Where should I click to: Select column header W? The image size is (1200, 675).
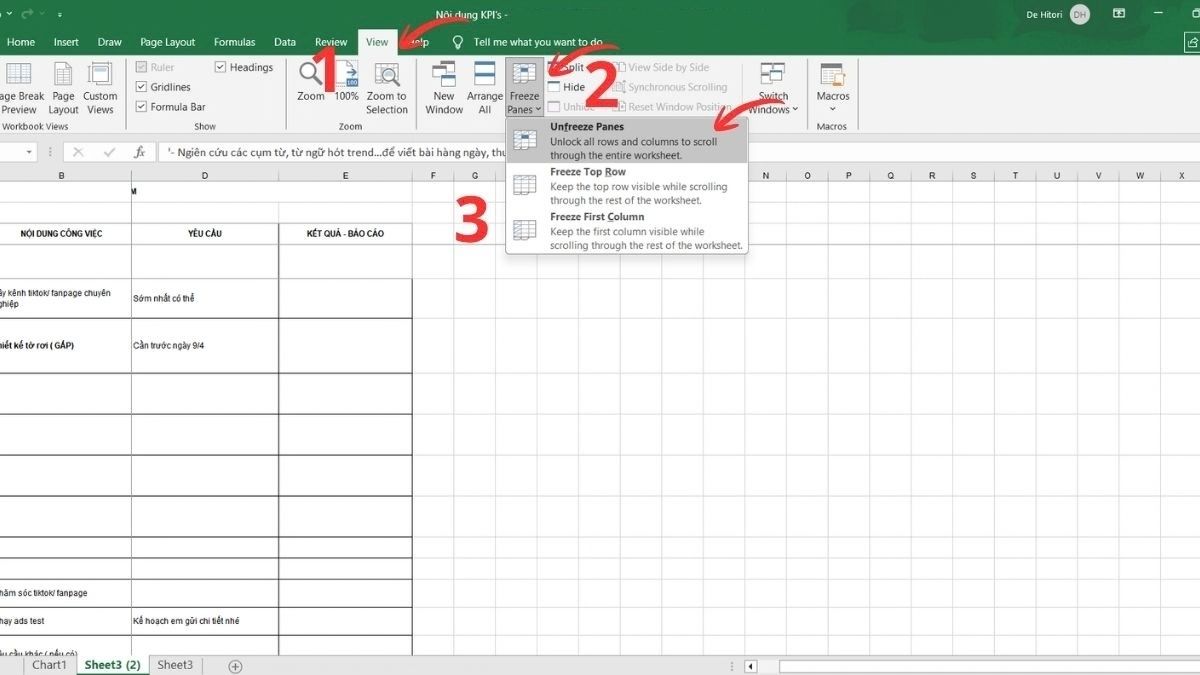click(1139, 175)
